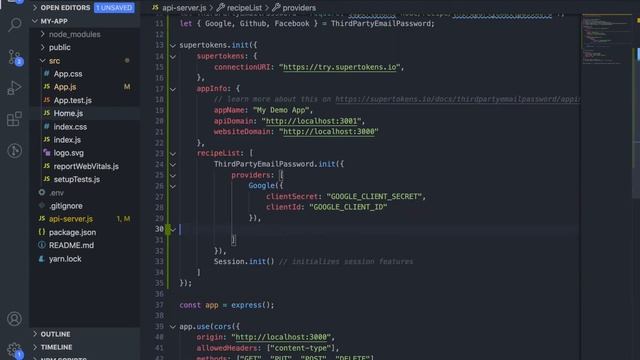The image size is (640, 360).
Task: Open the supertokens.io docs comment link
Action: coord(457,99)
